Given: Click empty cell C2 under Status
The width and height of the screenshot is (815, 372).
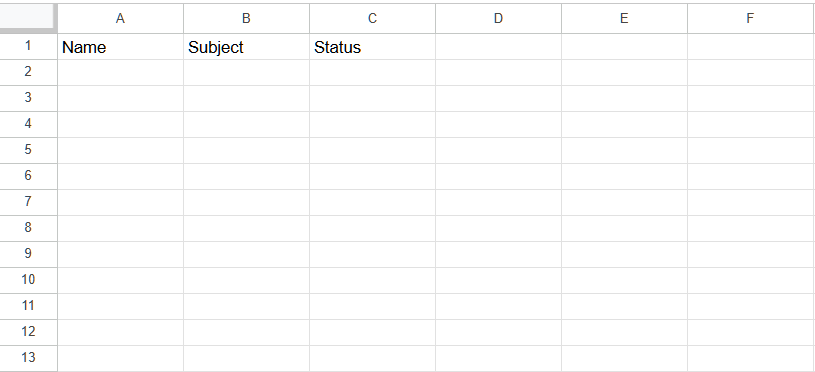Looking at the screenshot, I should 372,73.
